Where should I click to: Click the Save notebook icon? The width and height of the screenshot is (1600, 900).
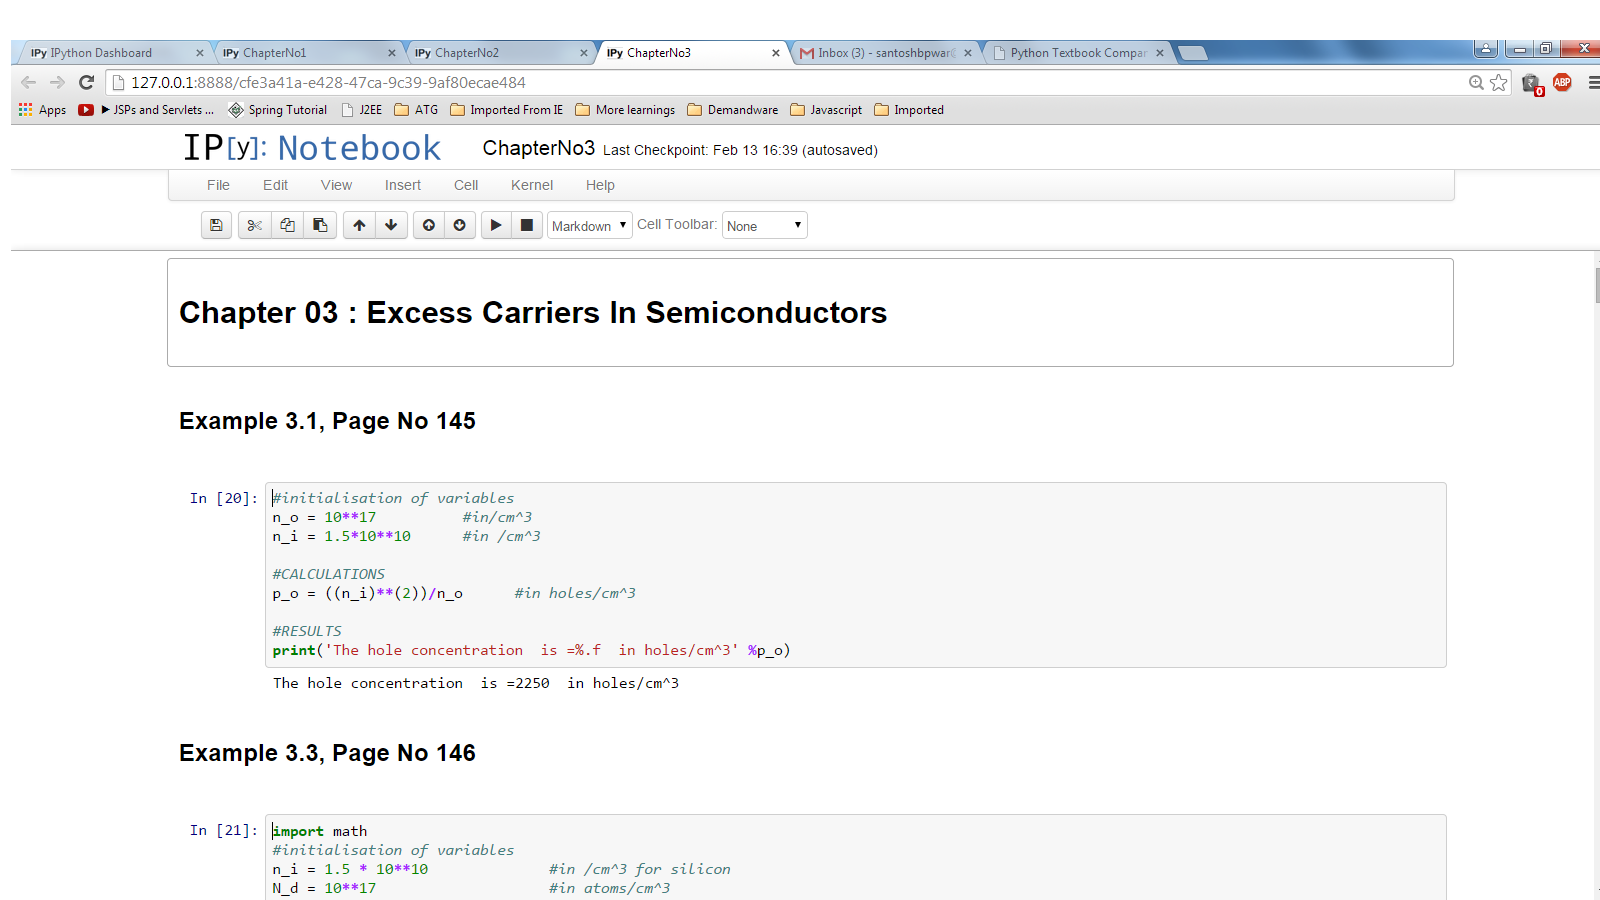(216, 225)
